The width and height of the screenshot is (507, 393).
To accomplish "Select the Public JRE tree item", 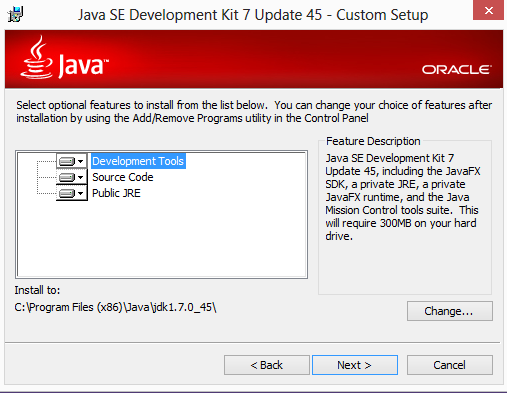I will pyautogui.click(x=116, y=193).
